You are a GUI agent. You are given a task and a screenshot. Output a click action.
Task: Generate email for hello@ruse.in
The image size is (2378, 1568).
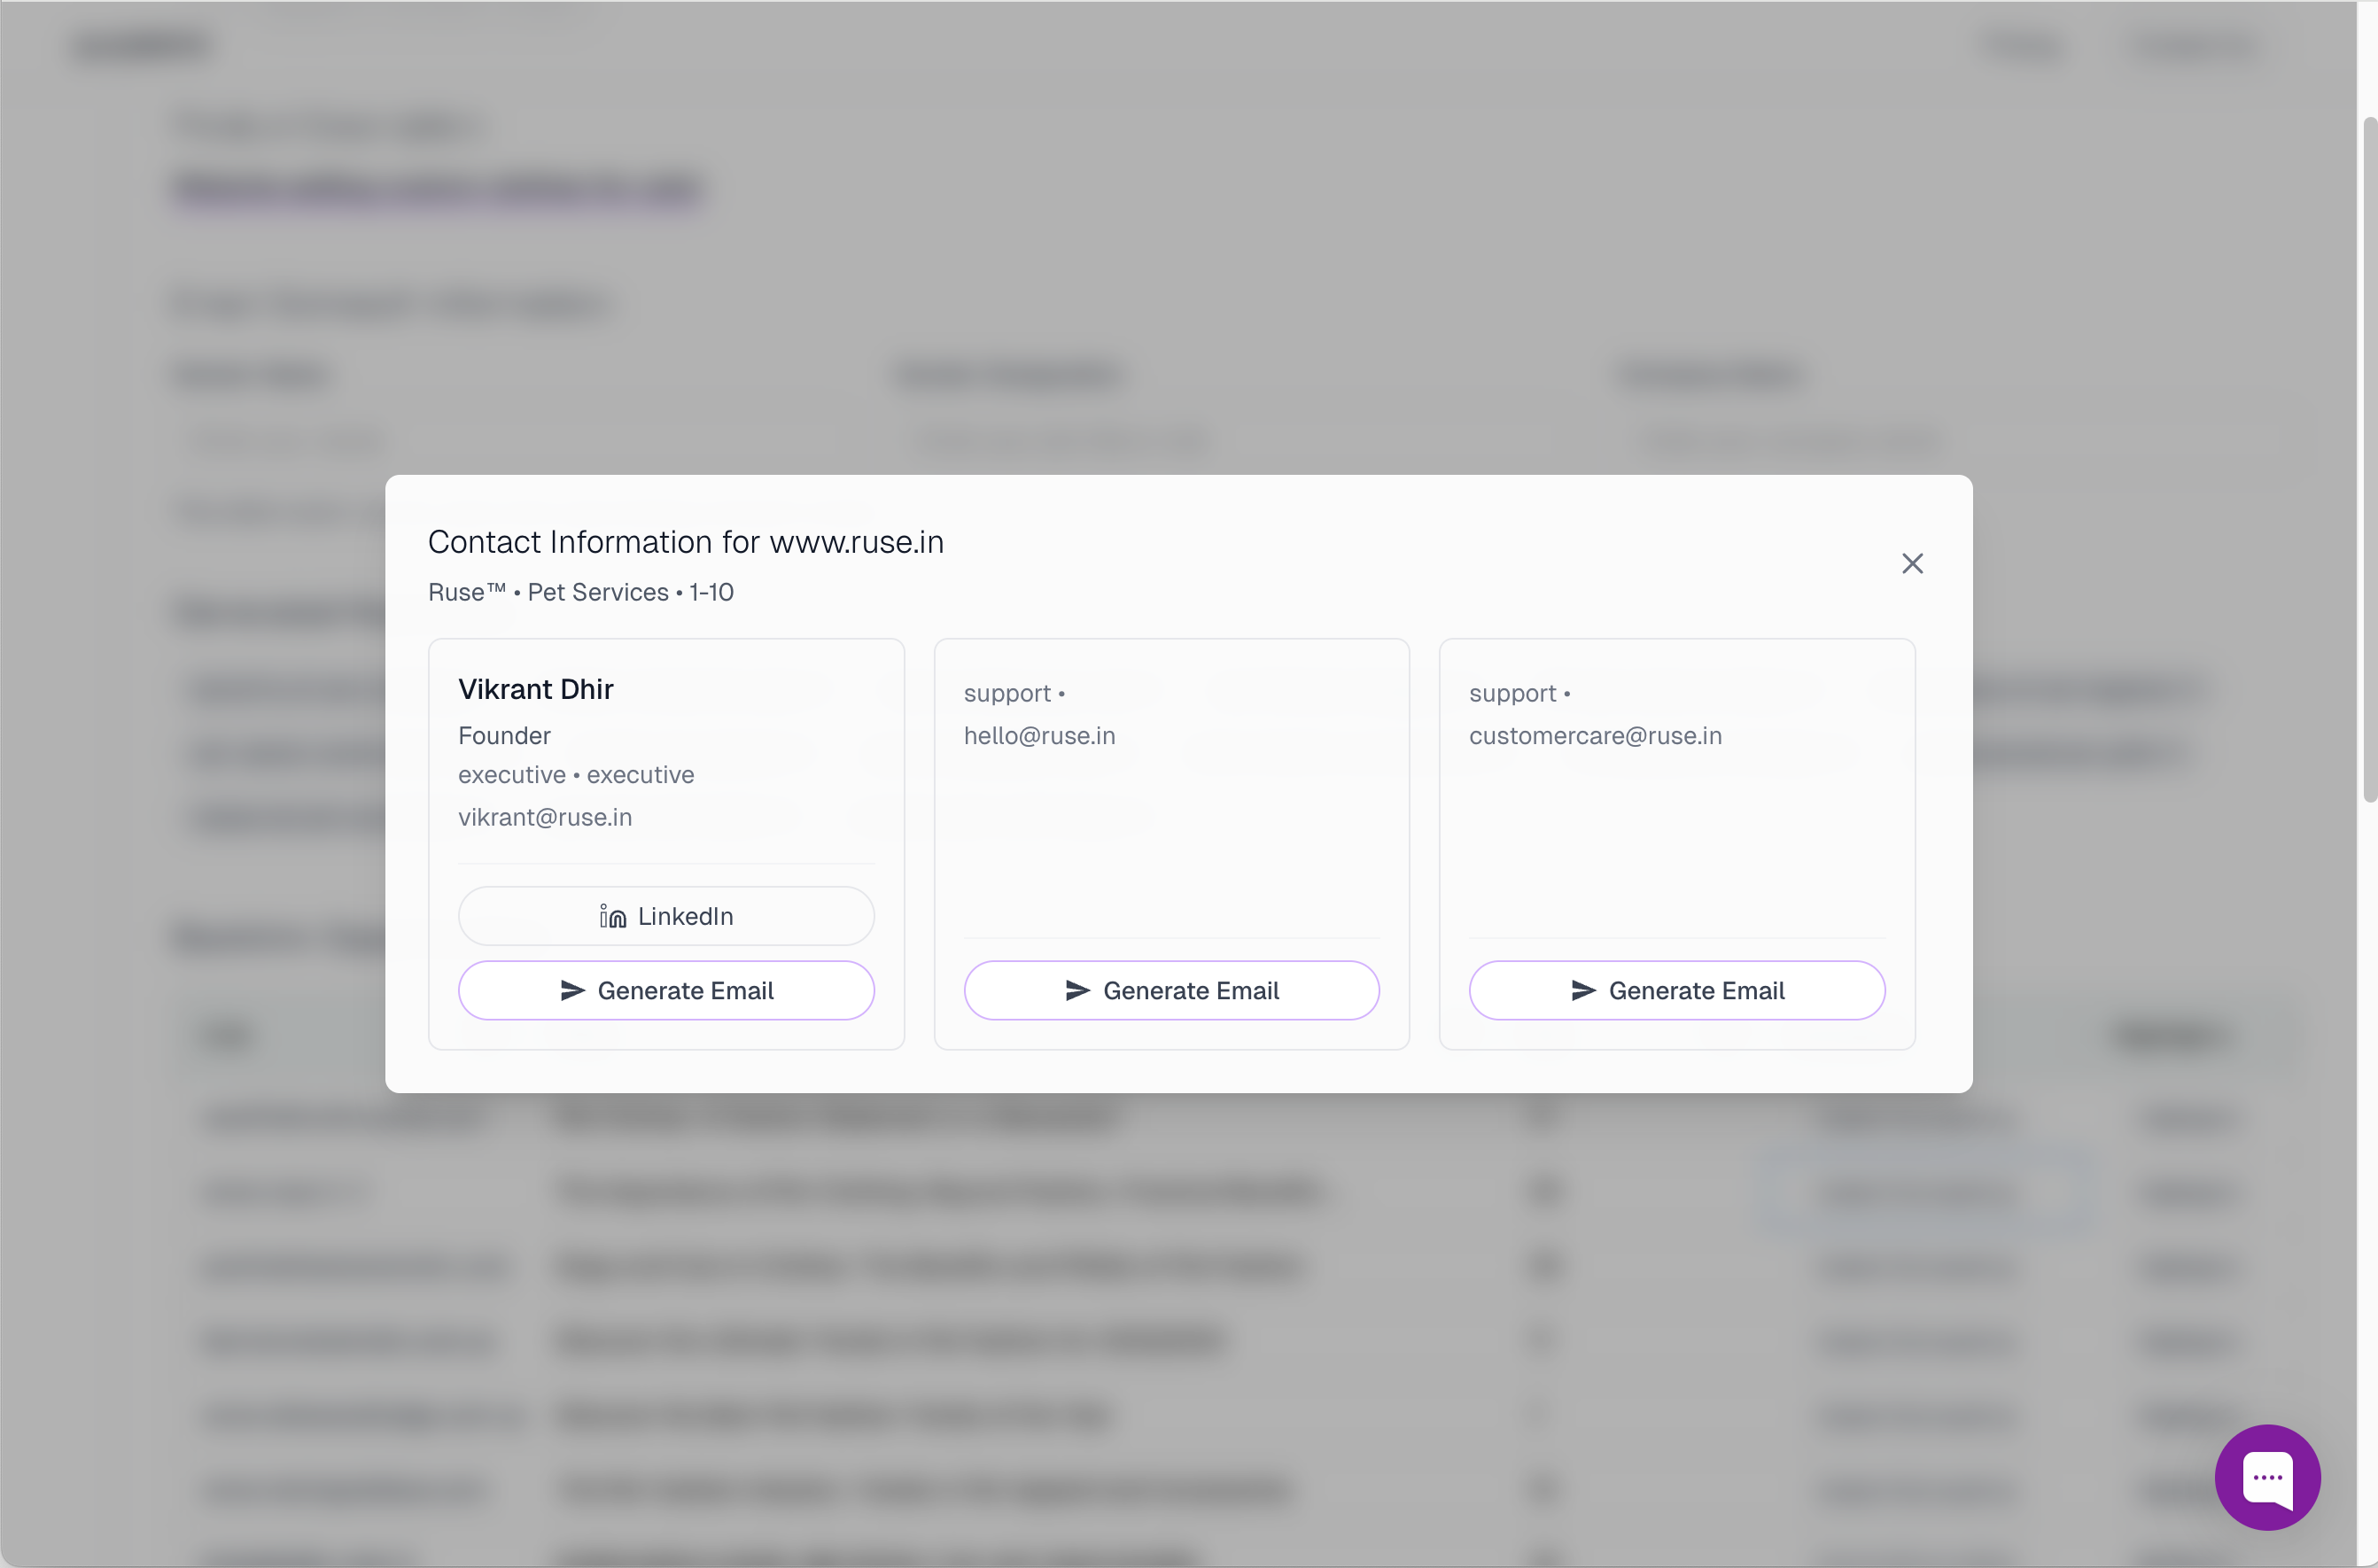(x=1171, y=990)
